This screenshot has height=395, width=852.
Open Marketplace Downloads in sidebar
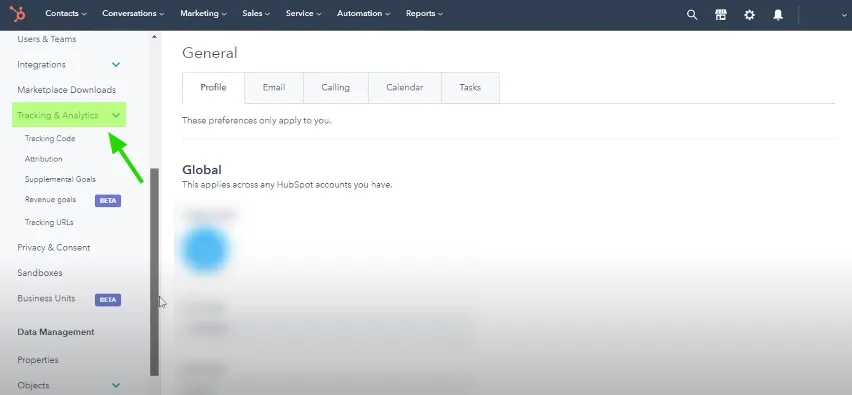coord(66,90)
